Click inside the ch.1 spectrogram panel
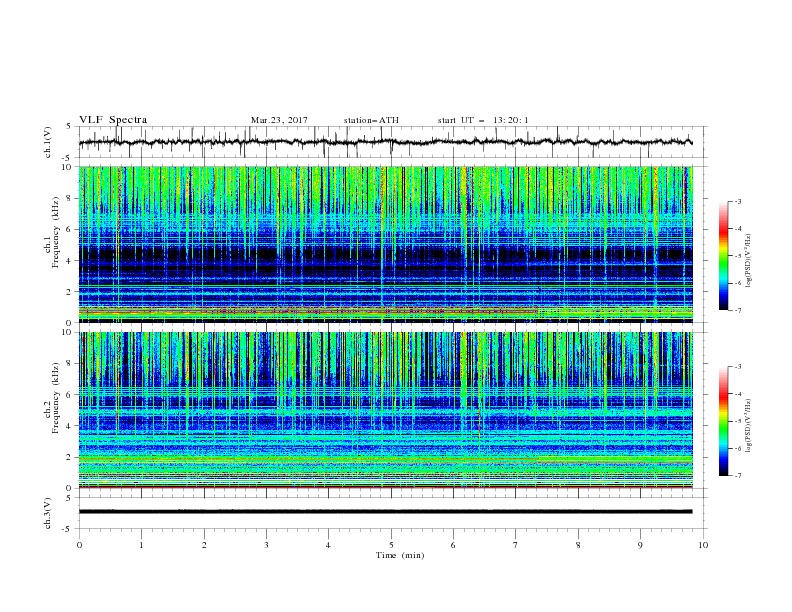 [x=386, y=244]
